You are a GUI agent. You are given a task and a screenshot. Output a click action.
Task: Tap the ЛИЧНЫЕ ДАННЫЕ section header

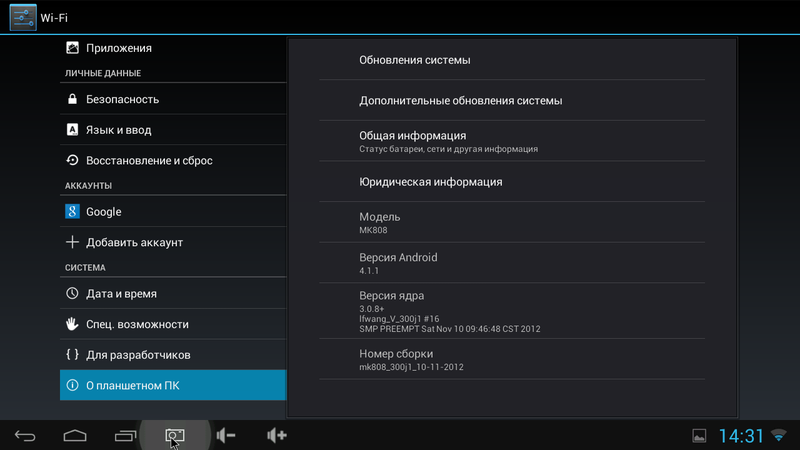pos(103,73)
